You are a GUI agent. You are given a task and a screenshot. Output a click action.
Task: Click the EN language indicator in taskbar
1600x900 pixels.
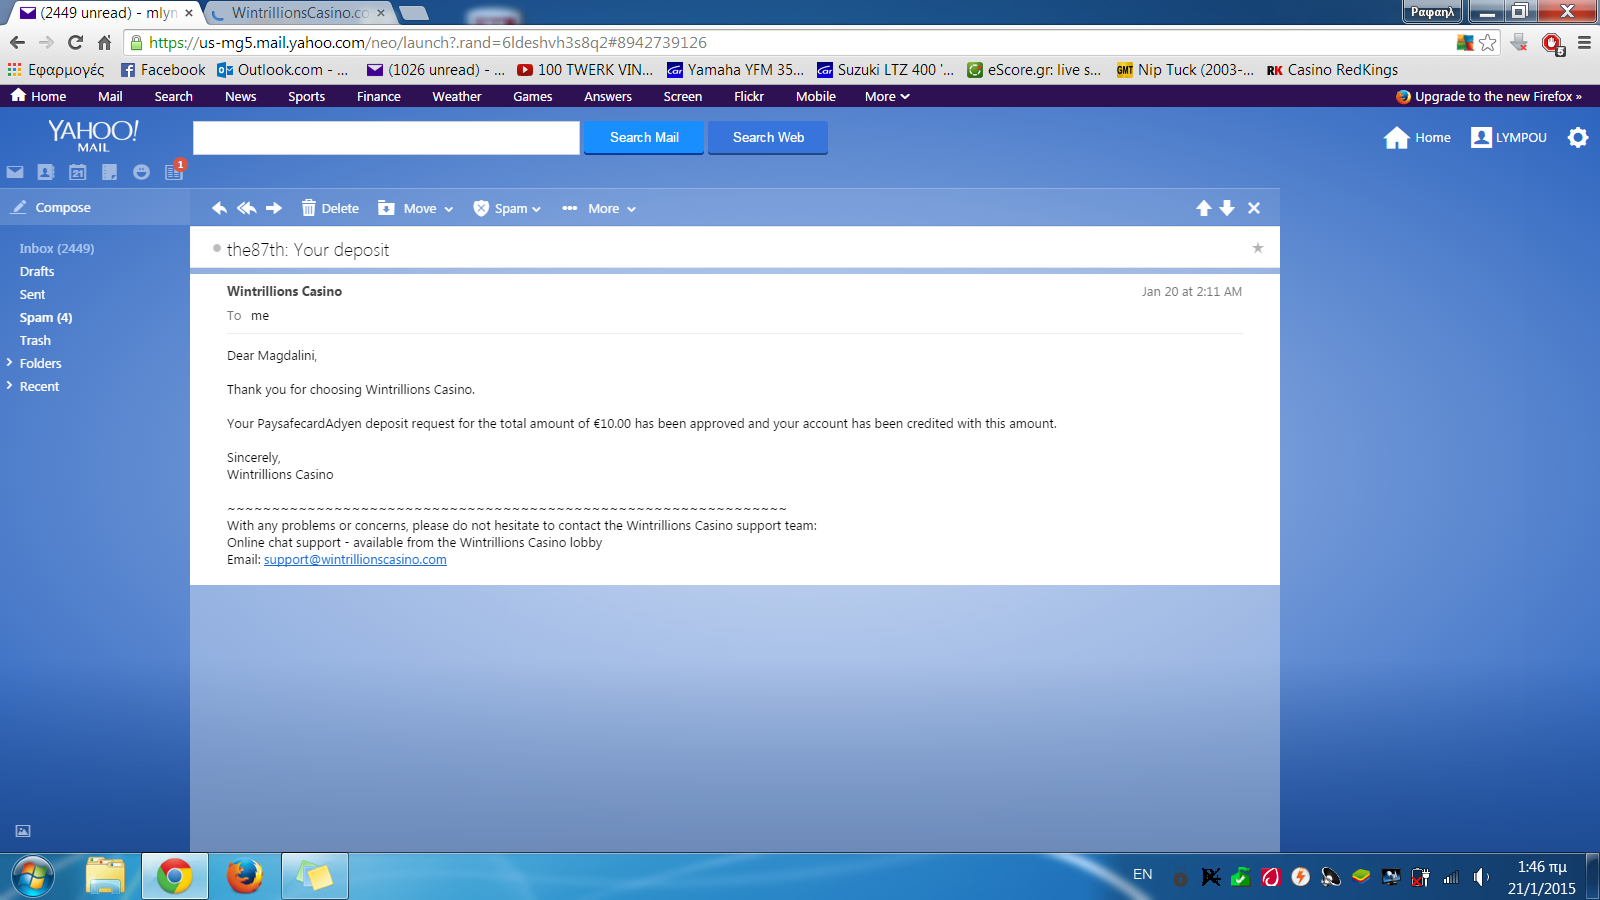tap(1143, 874)
